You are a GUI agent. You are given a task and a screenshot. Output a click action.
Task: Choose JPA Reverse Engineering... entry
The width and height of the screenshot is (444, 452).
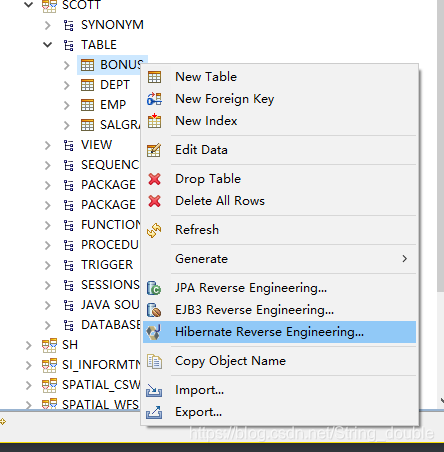279,288
